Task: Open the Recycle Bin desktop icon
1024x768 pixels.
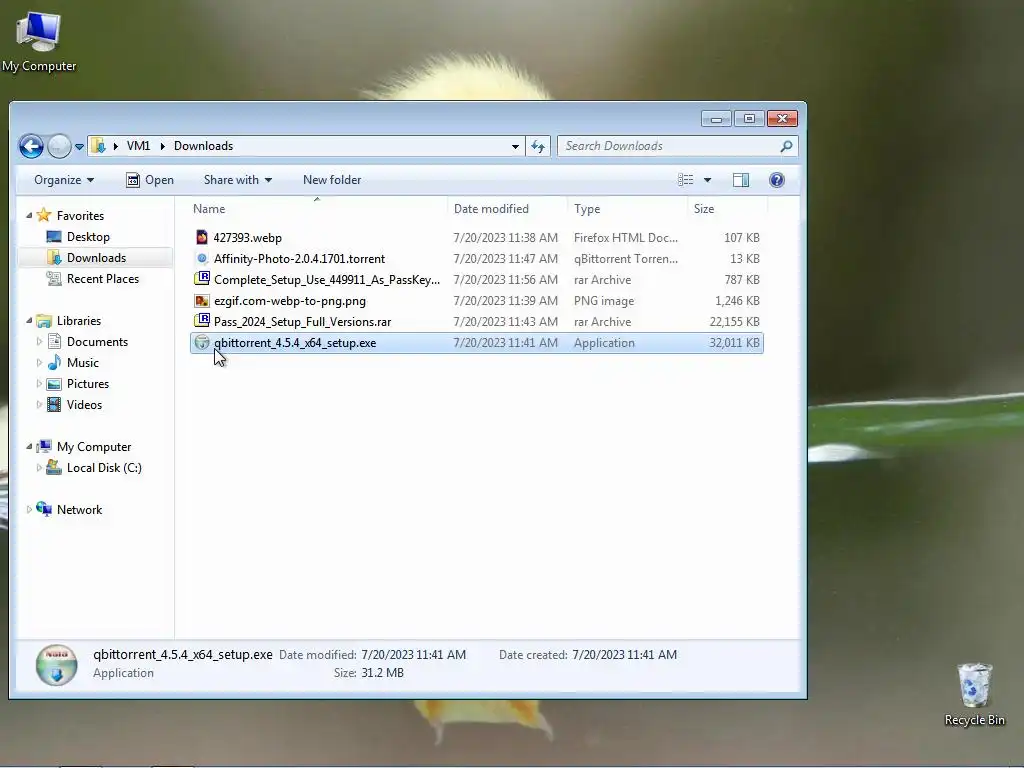Action: click(974, 694)
